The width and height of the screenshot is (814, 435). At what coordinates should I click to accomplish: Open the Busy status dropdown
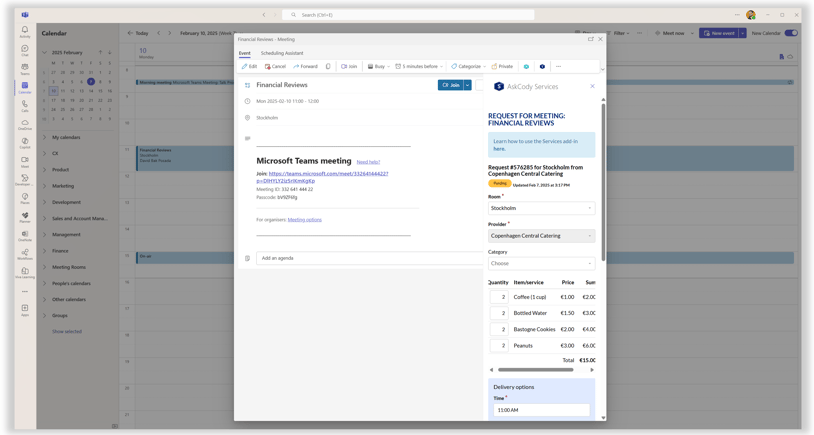pos(378,66)
